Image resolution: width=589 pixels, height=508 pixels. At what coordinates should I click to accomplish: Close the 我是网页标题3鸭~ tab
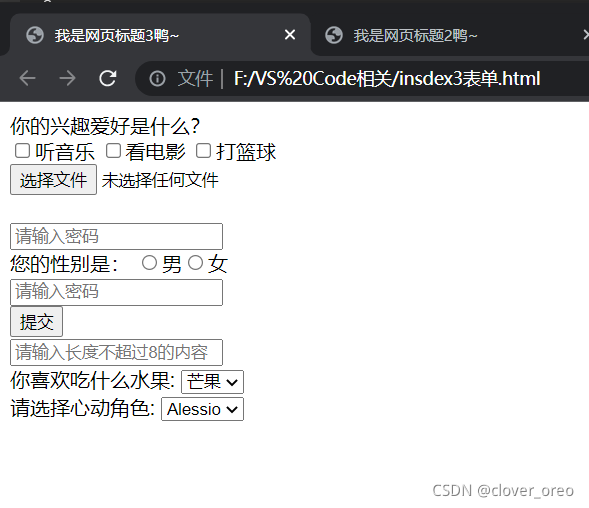[x=290, y=35]
